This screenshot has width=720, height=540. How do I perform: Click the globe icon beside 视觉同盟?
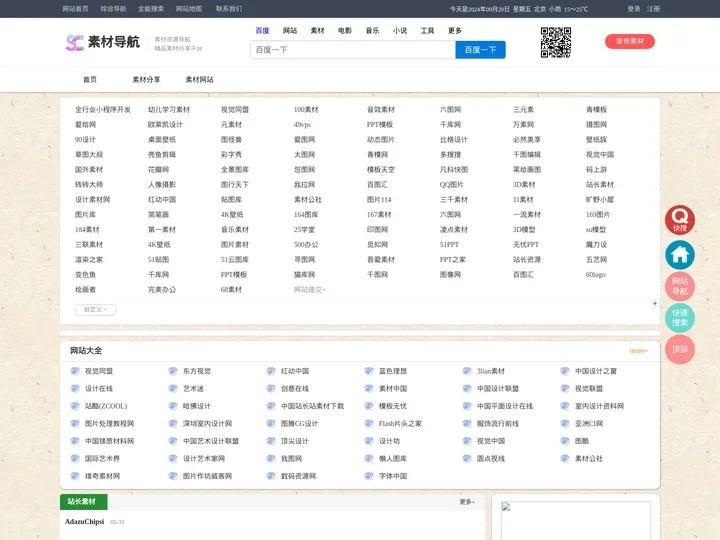[75, 371]
